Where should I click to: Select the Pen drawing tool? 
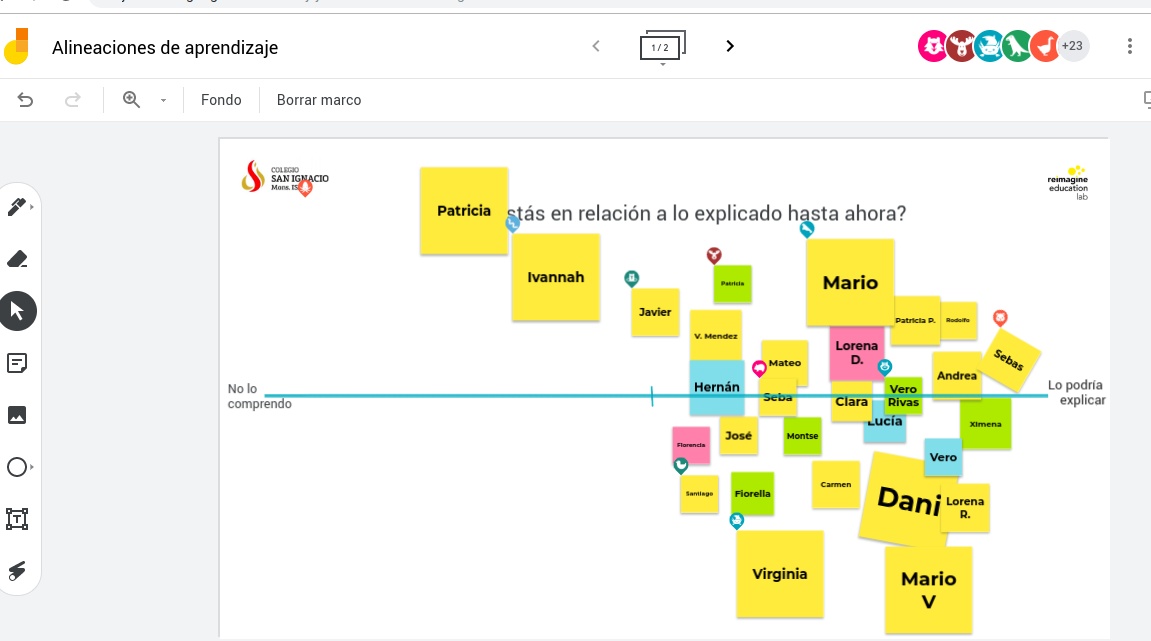[17, 207]
